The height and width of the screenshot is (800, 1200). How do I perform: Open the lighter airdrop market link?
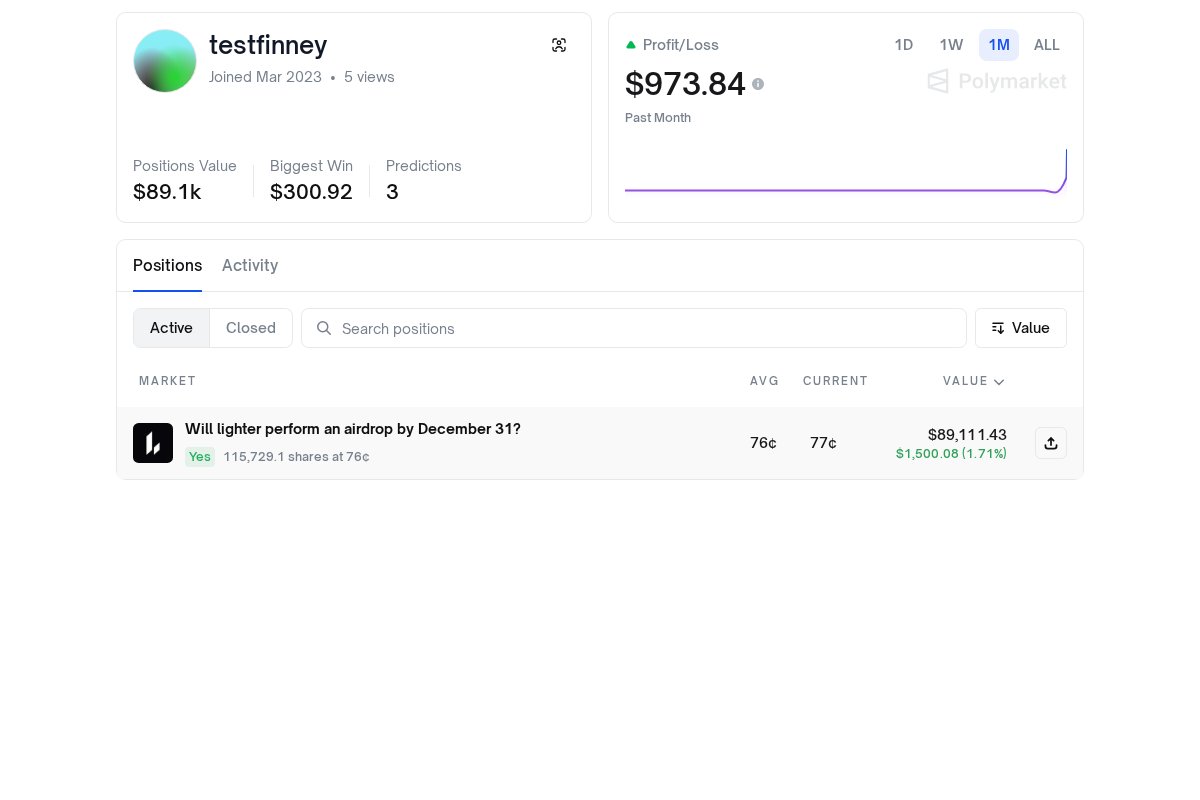coord(352,429)
